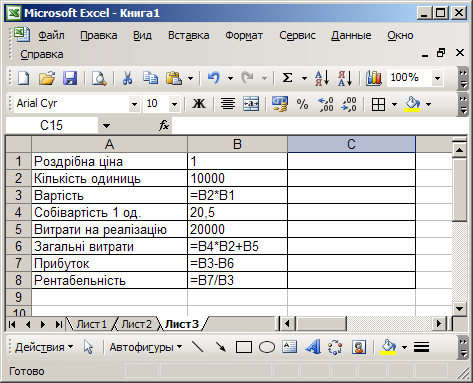Increase decimal places

pos(326,104)
